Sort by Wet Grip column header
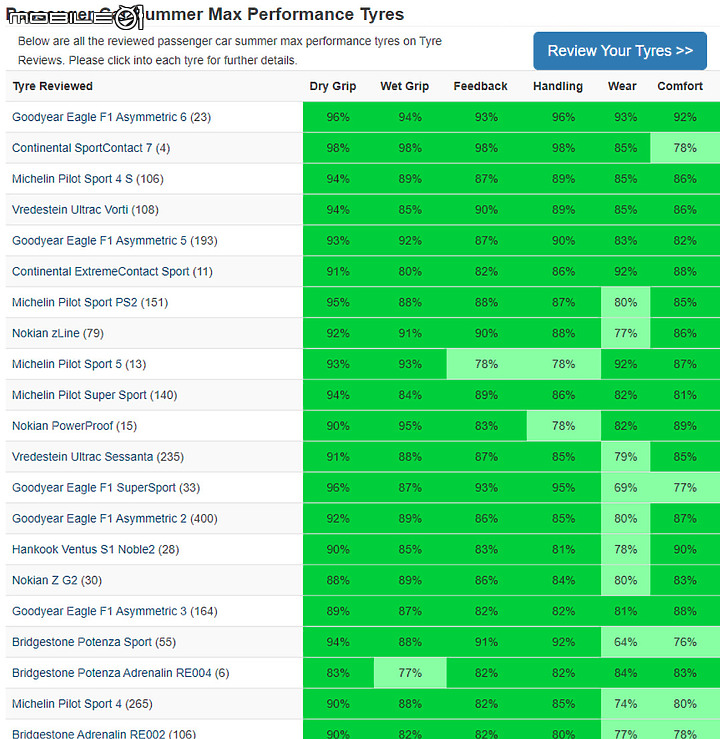 404,86
